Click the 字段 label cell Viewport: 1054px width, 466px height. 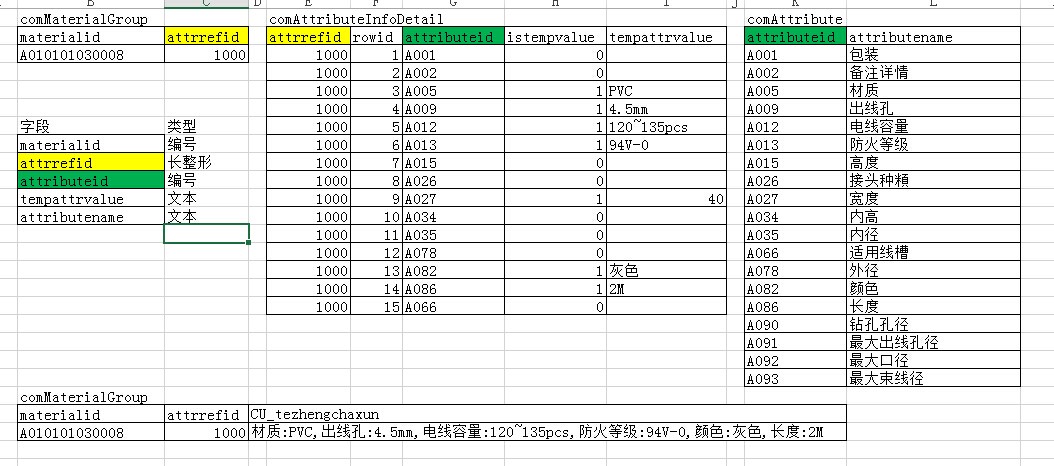91,126
